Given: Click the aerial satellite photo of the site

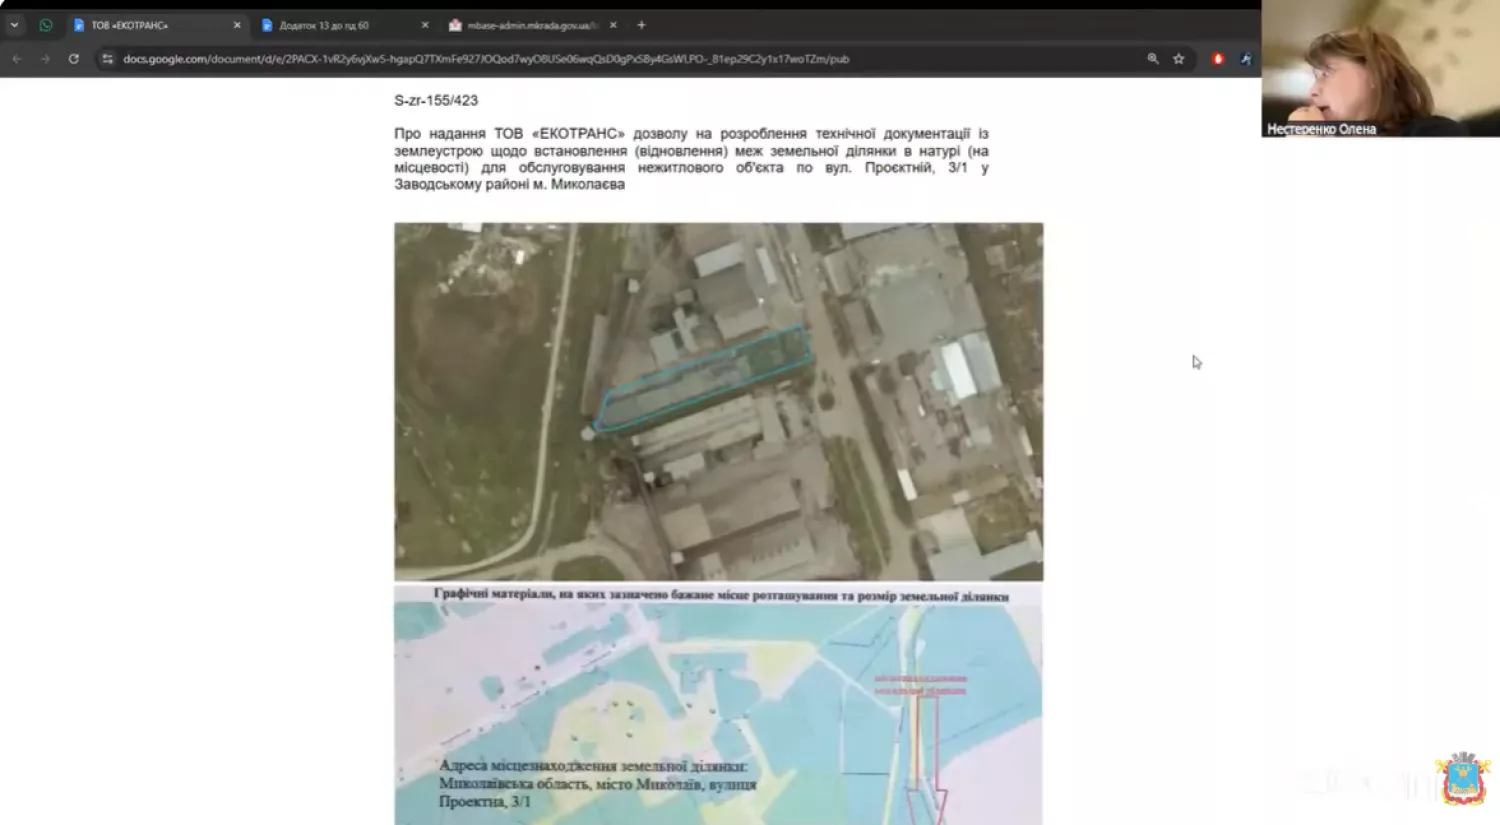Looking at the screenshot, I should tap(718, 401).
